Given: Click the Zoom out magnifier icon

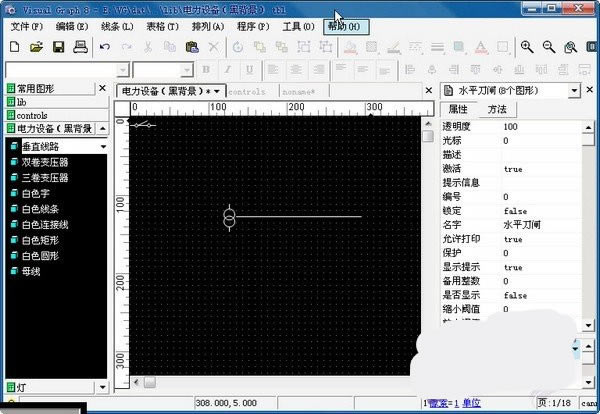Looking at the screenshot, I should coord(549,47).
